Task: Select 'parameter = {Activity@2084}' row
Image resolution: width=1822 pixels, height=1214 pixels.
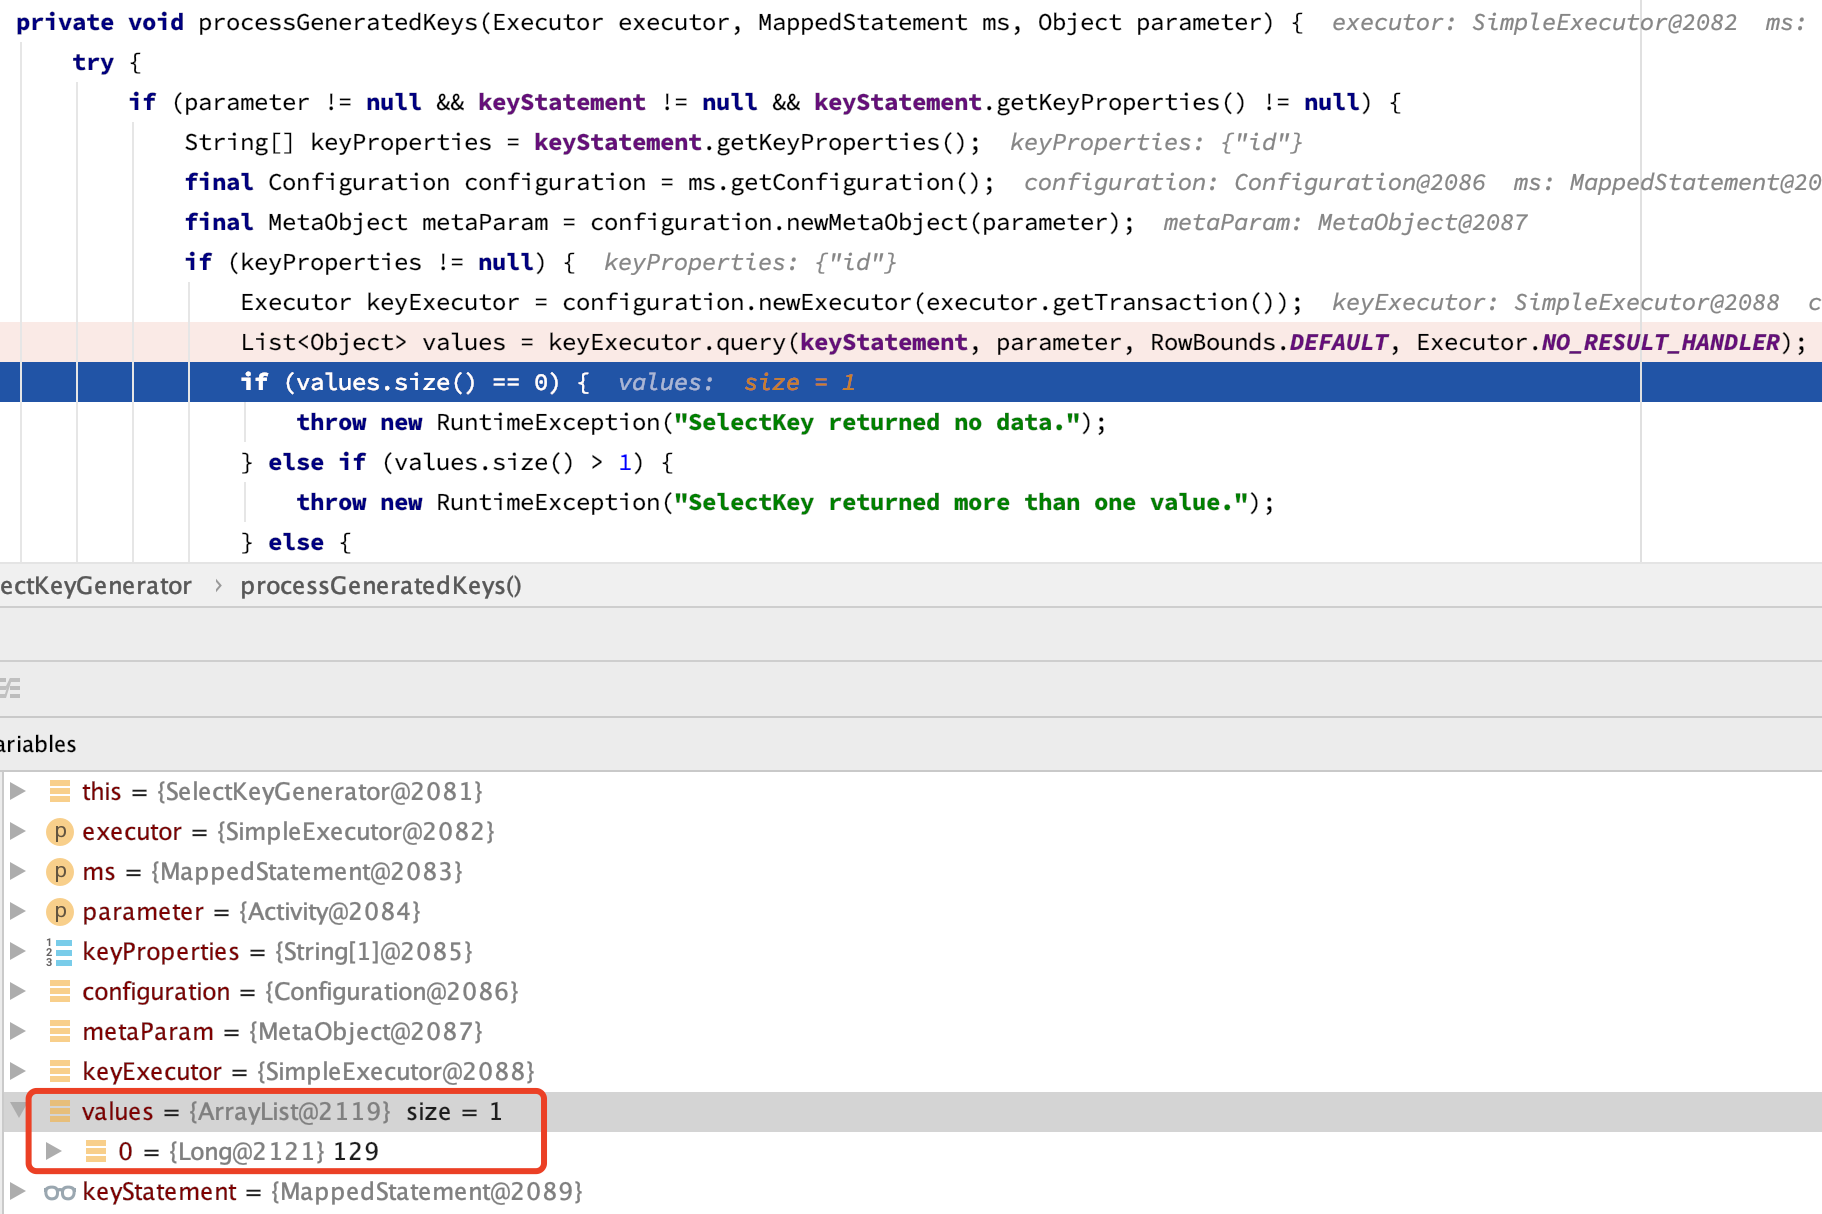Action: point(911,911)
